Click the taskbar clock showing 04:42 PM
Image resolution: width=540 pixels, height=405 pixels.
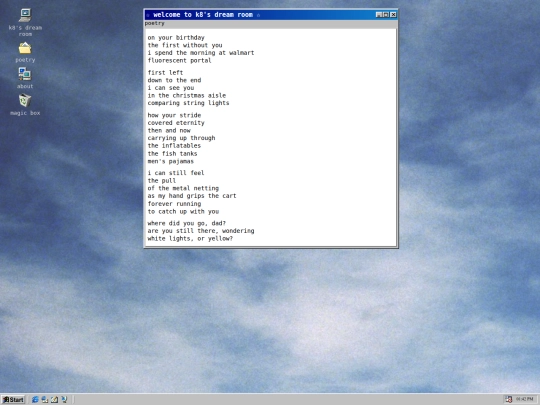click(525, 399)
